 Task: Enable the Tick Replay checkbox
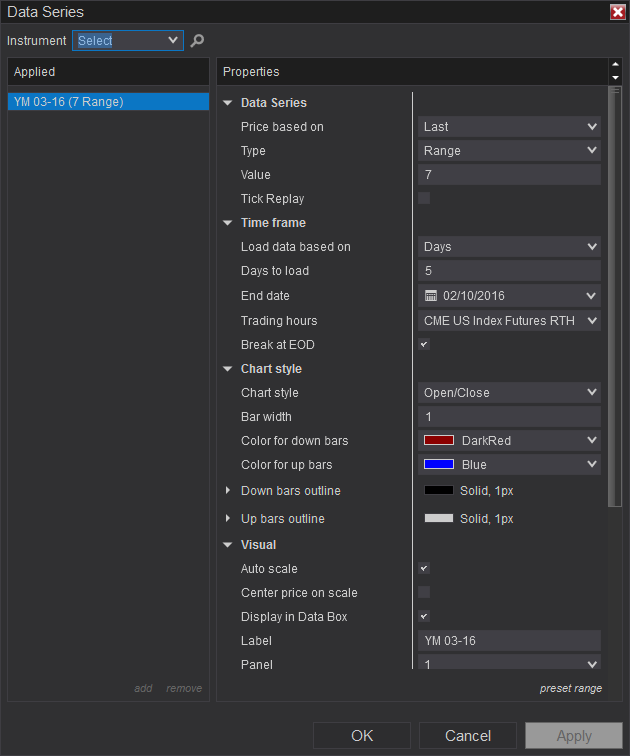[x=424, y=198]
